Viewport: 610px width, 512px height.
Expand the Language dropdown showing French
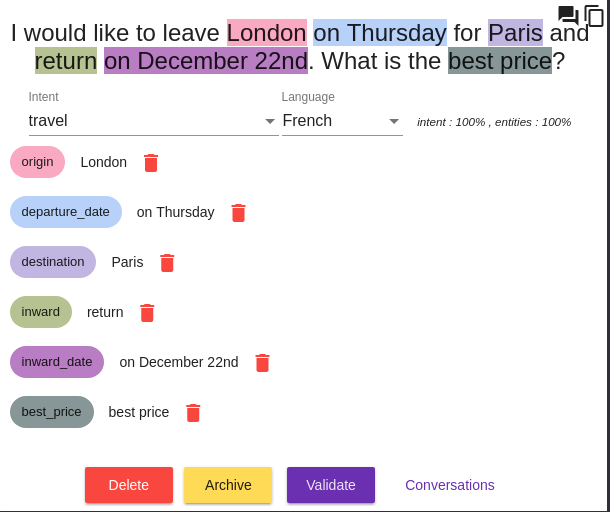(x=341, y=121)
